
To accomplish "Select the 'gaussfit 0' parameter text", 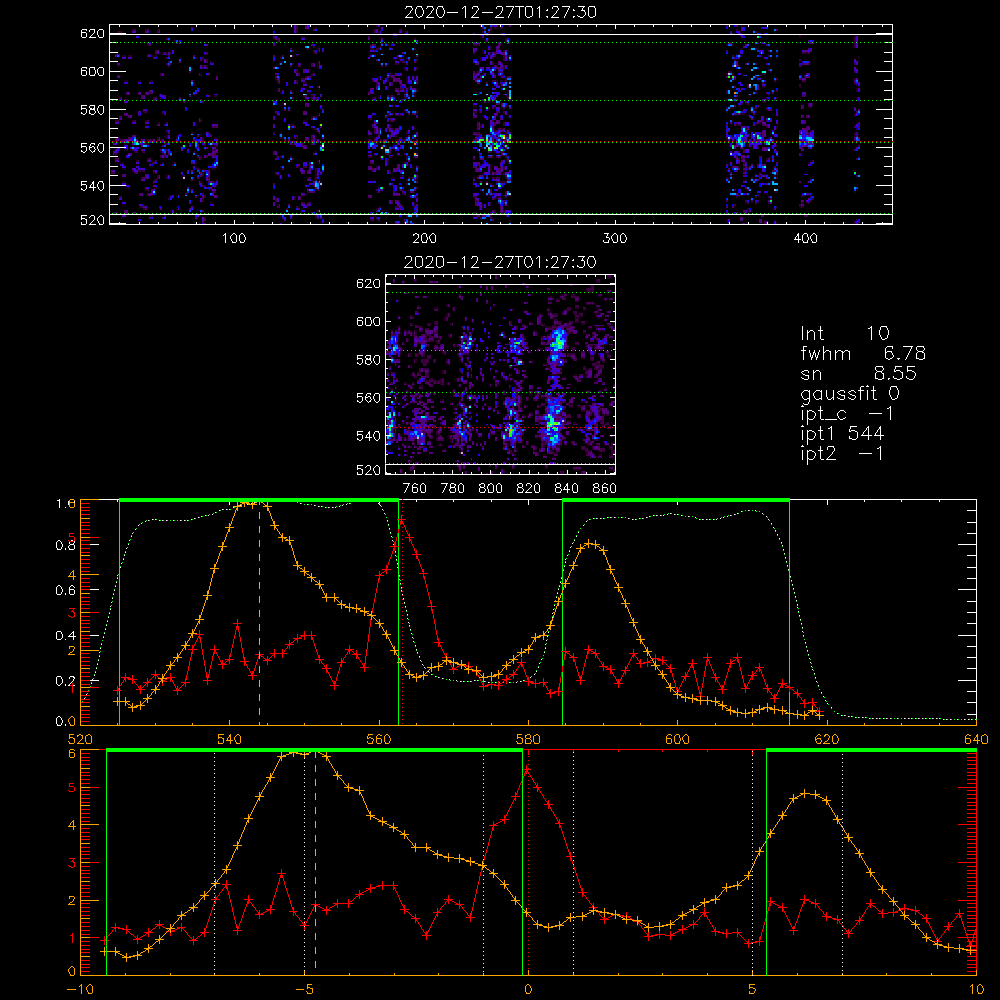I will (x=850, y=394).
